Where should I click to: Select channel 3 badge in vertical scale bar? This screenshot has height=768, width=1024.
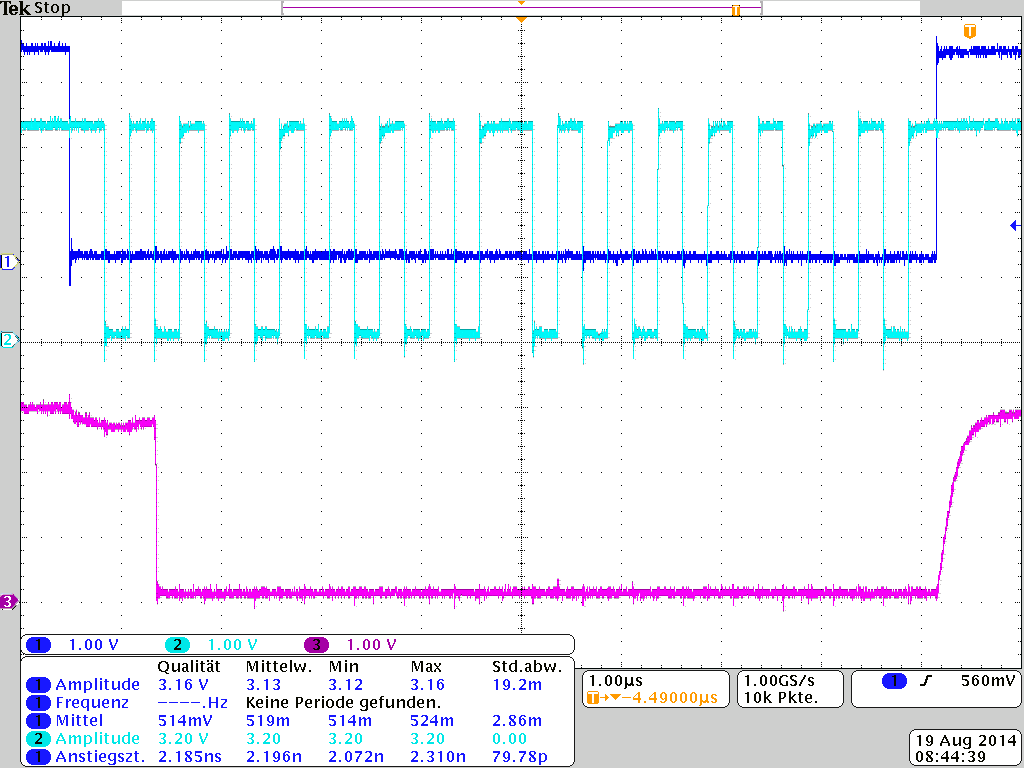pos(316,645)
